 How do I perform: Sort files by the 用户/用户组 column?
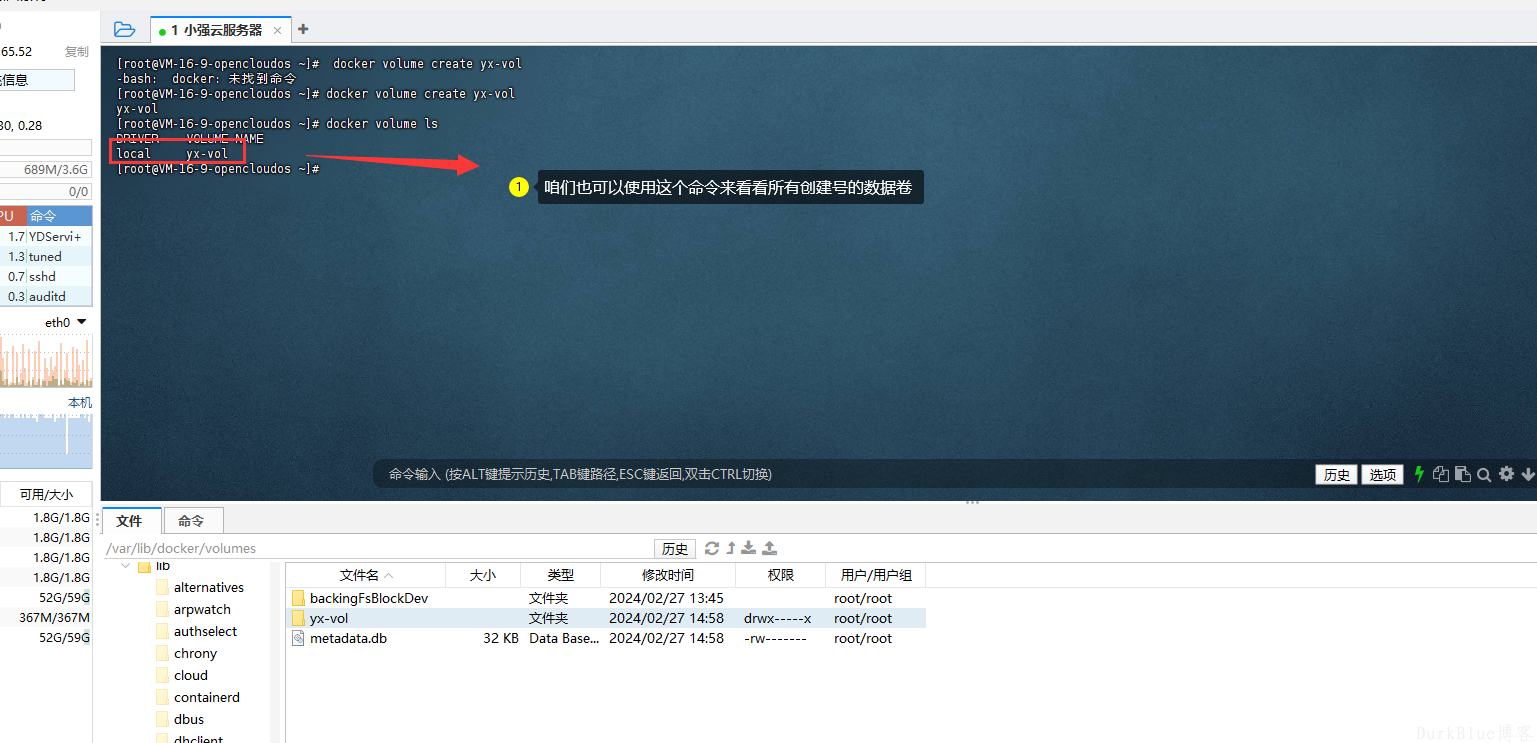[x=876, y=575]
